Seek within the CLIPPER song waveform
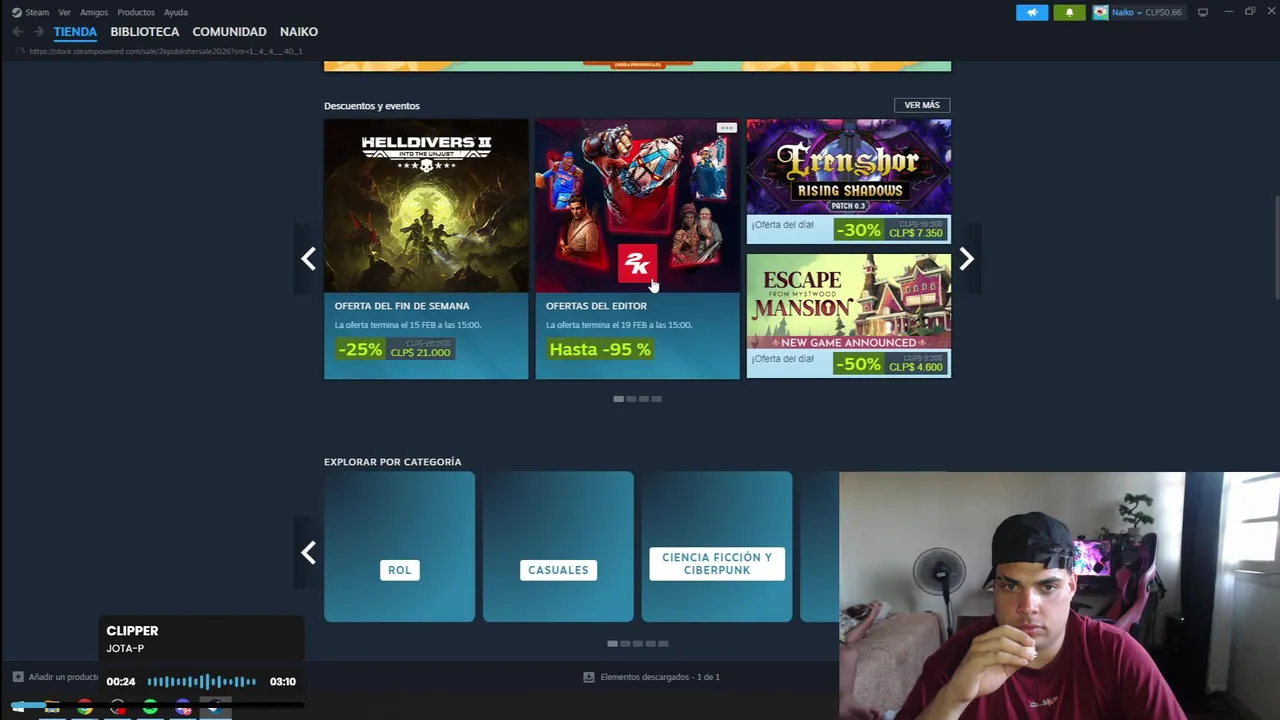 pos(202,681)
